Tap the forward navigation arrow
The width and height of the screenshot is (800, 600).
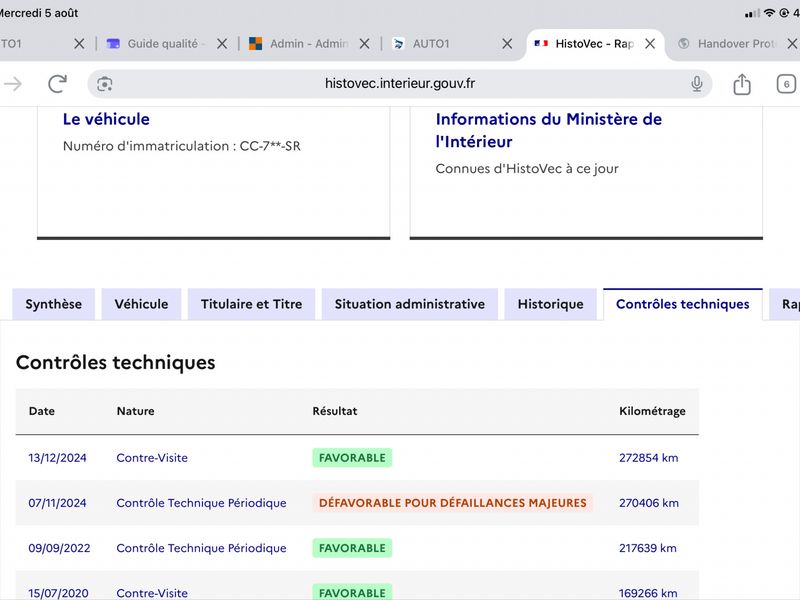pos(13,84)
